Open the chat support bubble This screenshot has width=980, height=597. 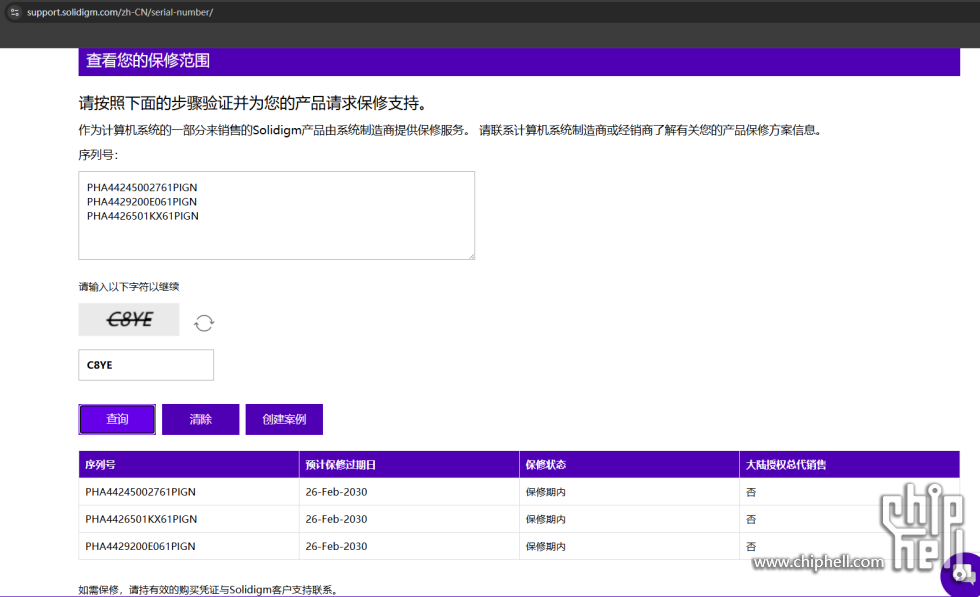click(963, 574)
